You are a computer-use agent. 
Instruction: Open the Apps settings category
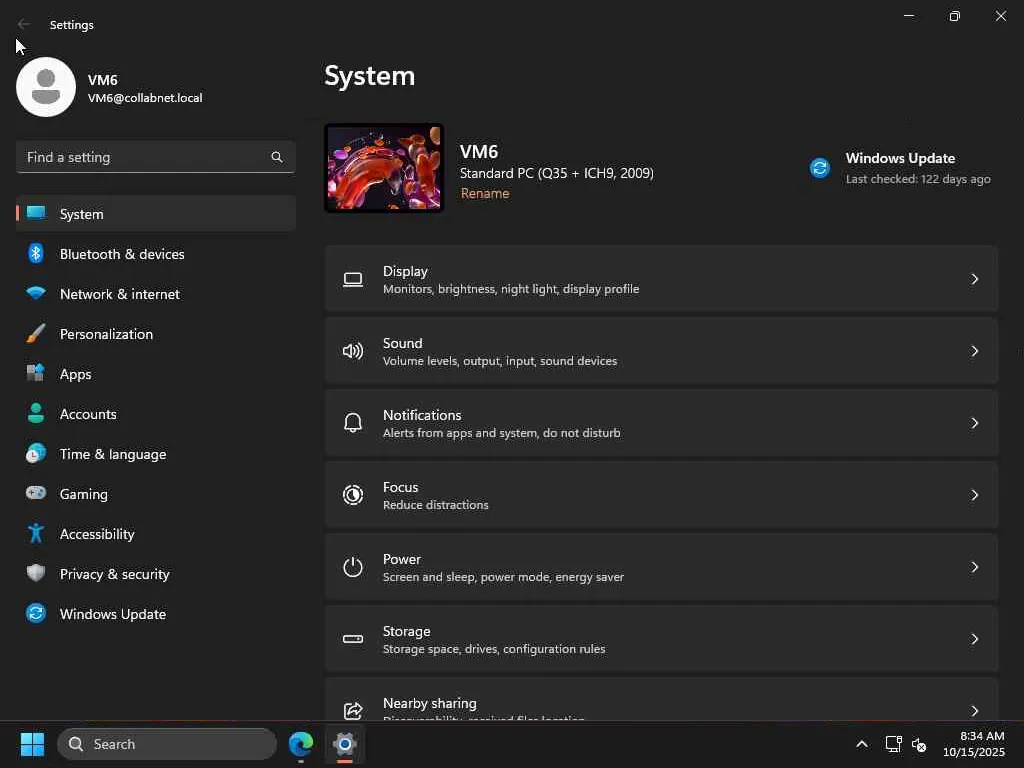pos(76,374)
